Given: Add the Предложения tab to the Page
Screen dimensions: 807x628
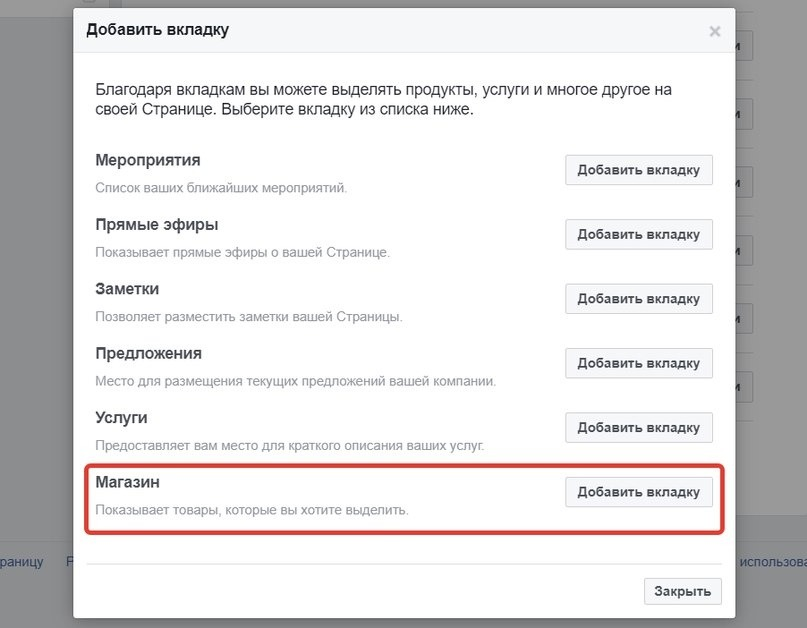Looking at the screenshot, I should coord(639,363).
